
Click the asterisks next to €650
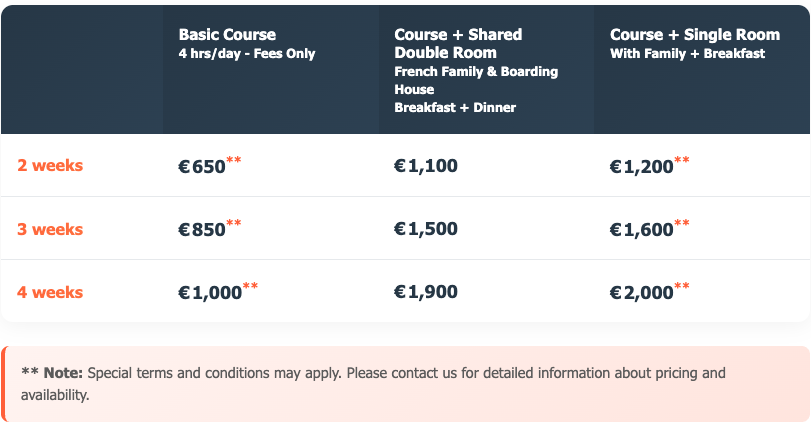(x=234, y=160)
